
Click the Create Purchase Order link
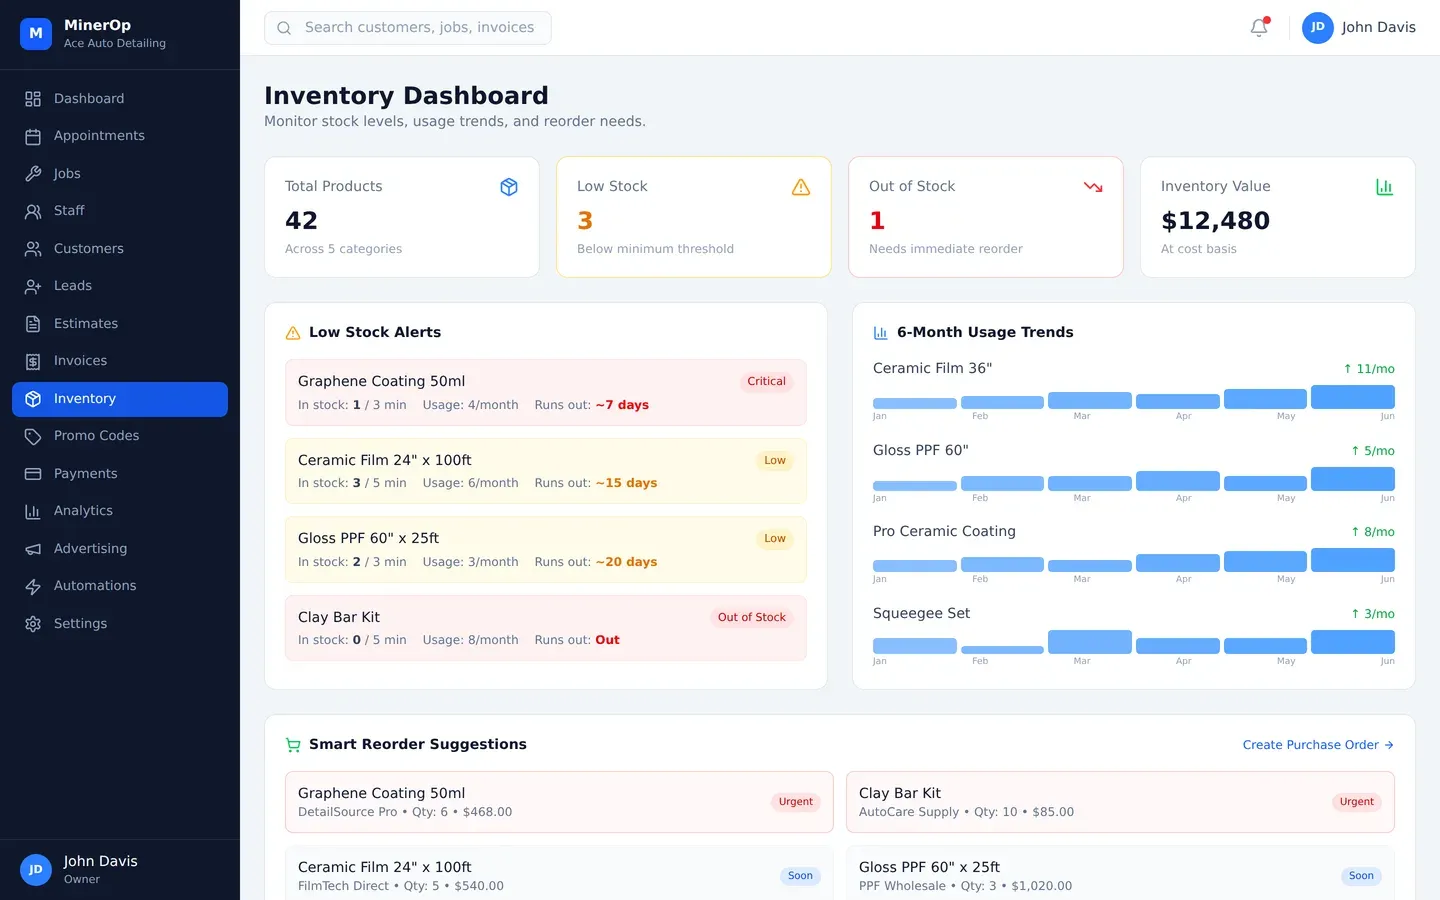pos(1317,745)
